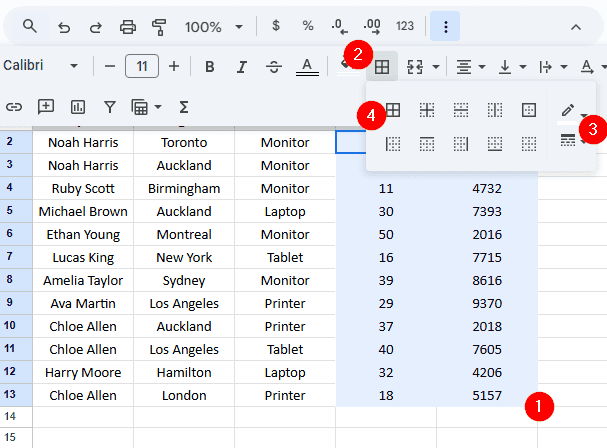Select cell containing Harry Moore
This screenshot has height=448, width=607.
[83, 372]
